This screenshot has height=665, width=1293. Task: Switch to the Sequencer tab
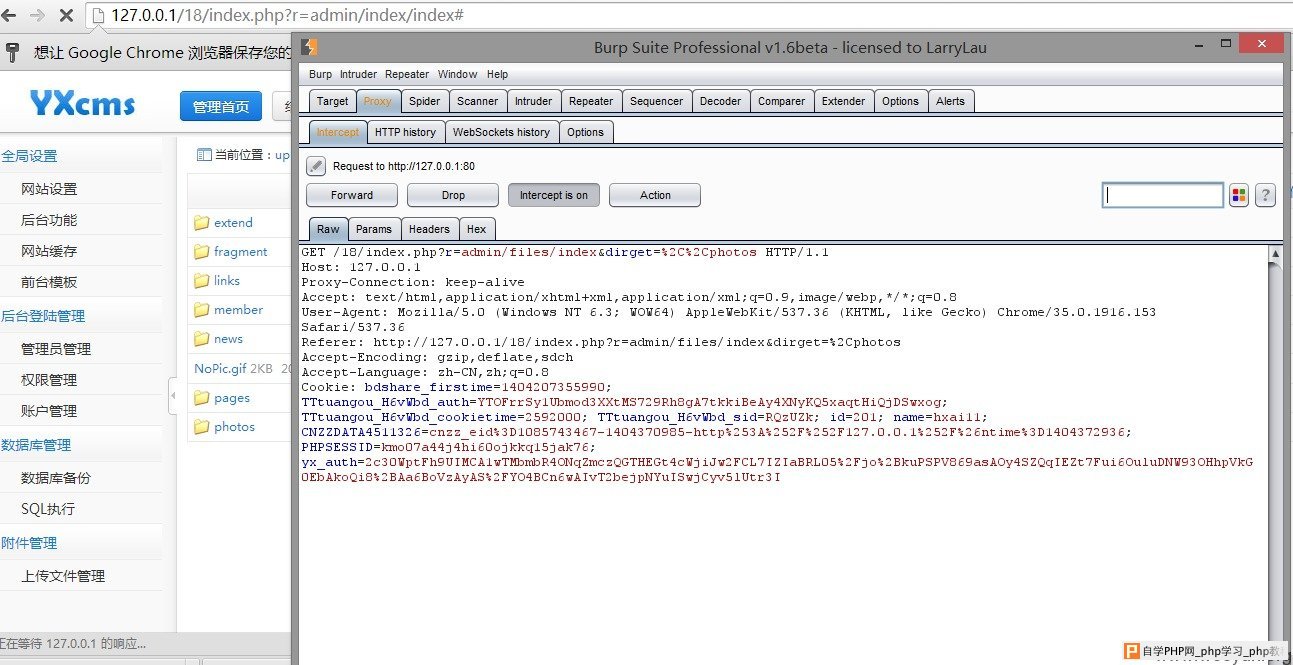[x=657, y=101]
